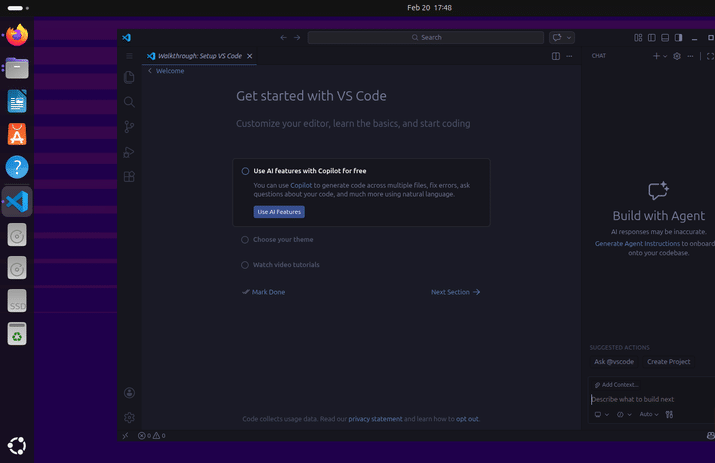Open the session target dropdown in chat input
Viewport: 715px width, 463px height.
pyautogui.click(x=601, y=414)
